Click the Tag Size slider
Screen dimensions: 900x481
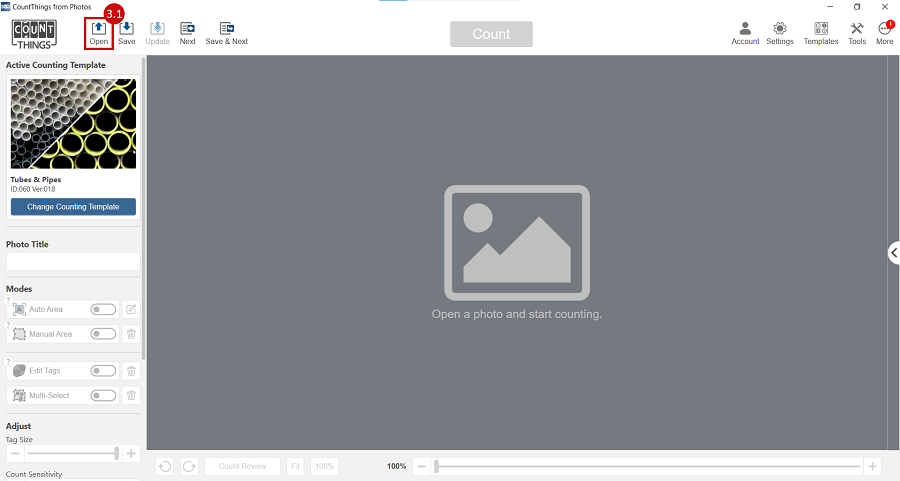click(72, 454)
